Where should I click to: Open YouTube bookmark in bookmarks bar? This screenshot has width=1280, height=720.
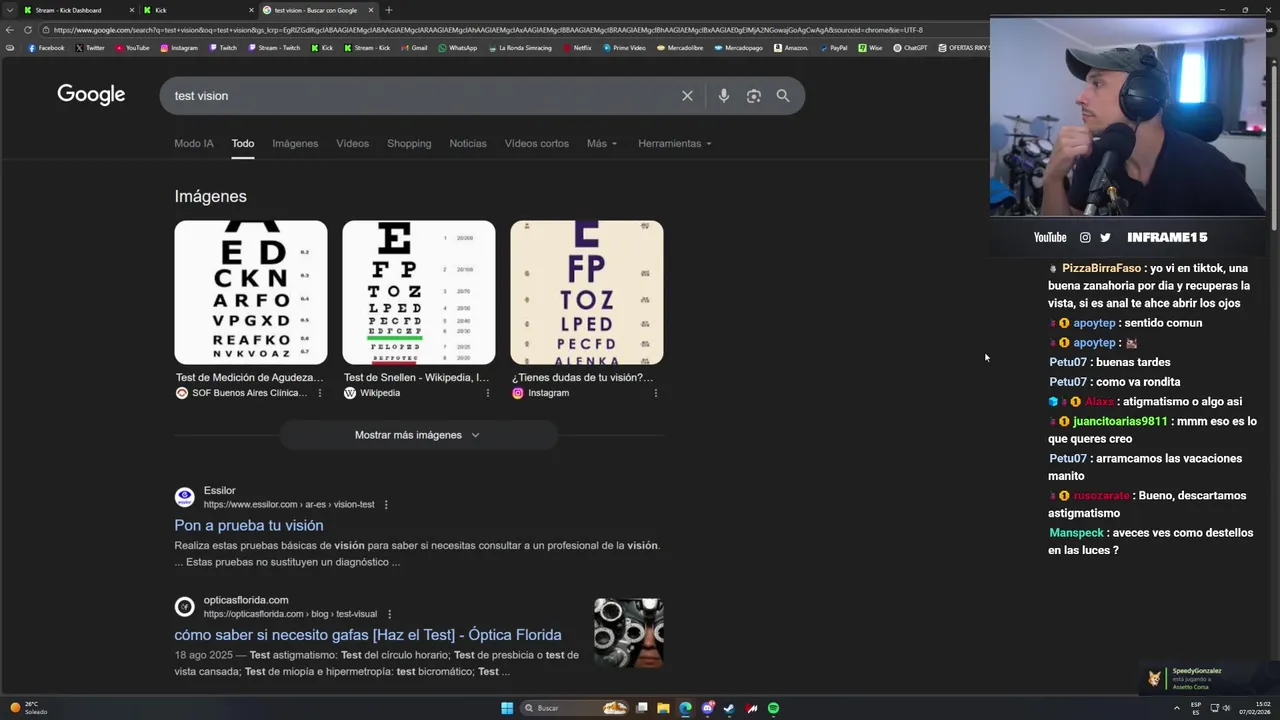133,48
